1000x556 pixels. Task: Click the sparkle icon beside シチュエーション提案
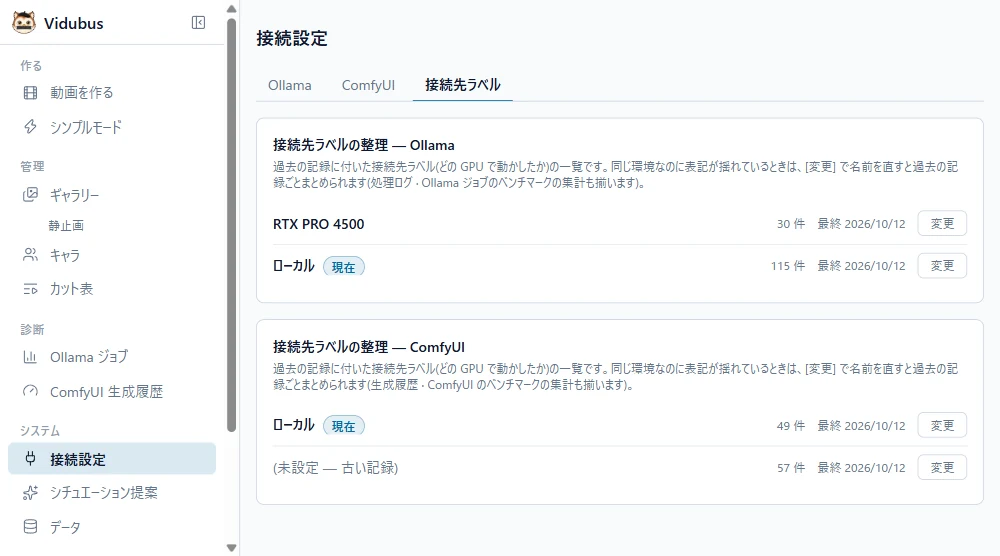point(30,492)
